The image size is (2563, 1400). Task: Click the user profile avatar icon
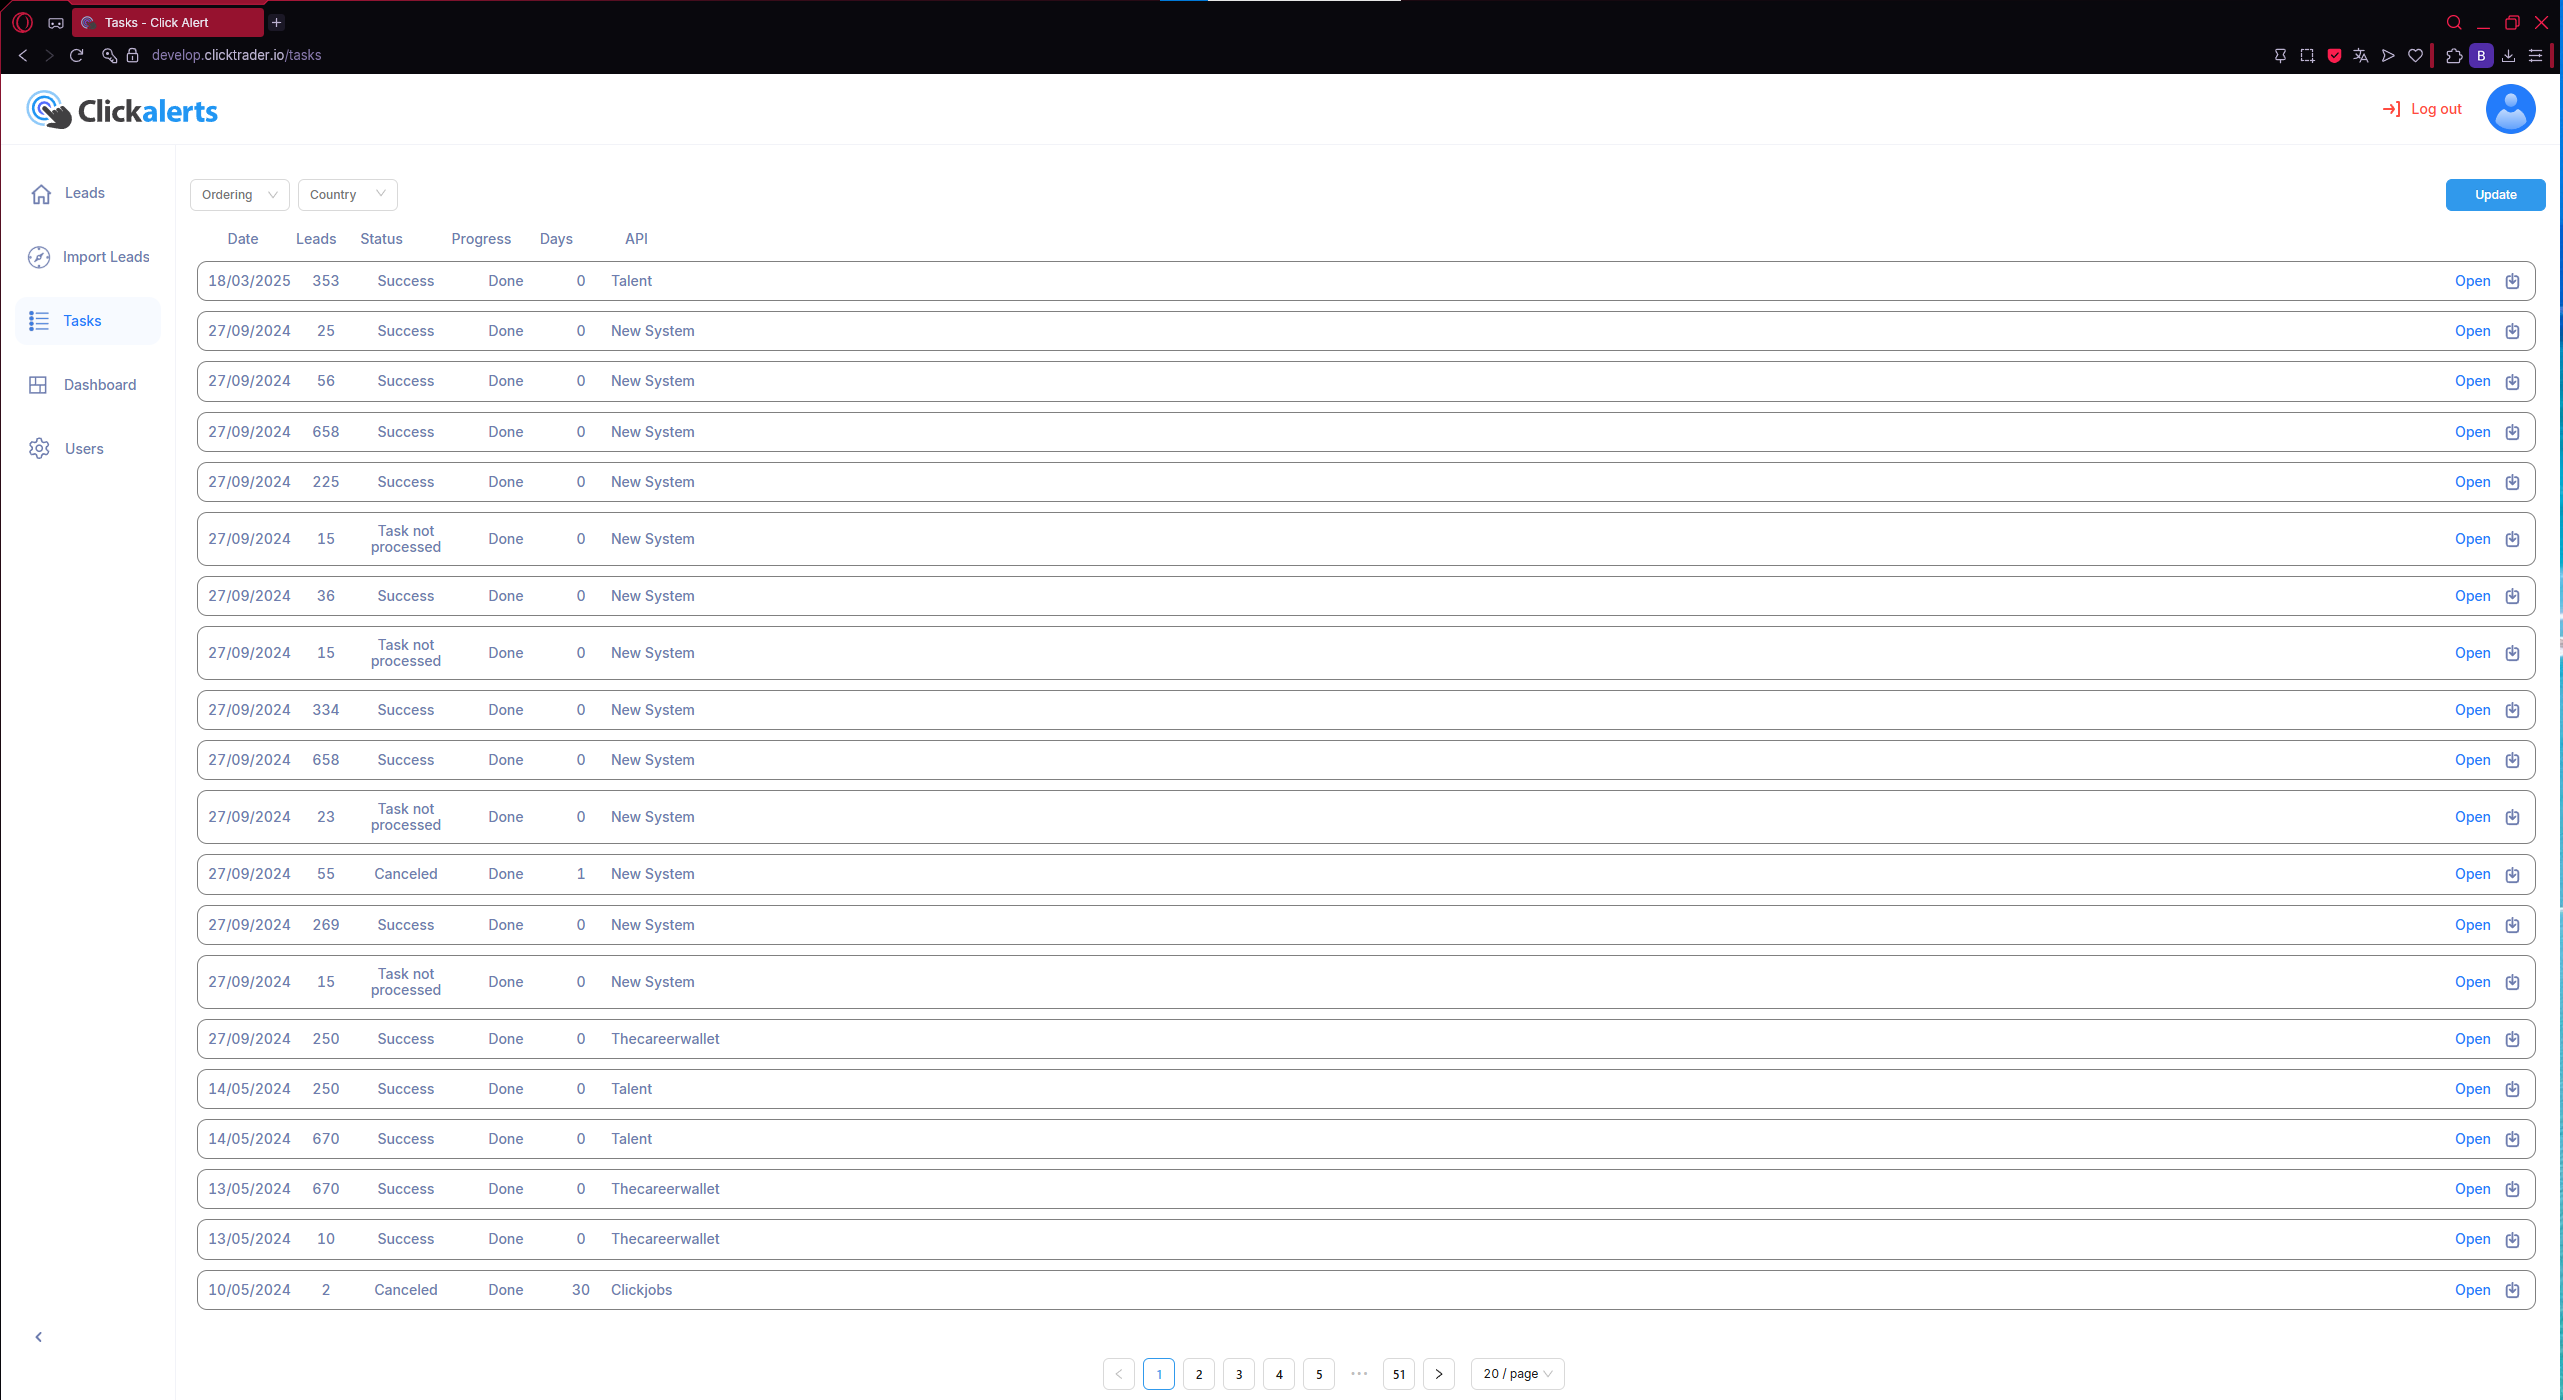[x=2509, y=109]
